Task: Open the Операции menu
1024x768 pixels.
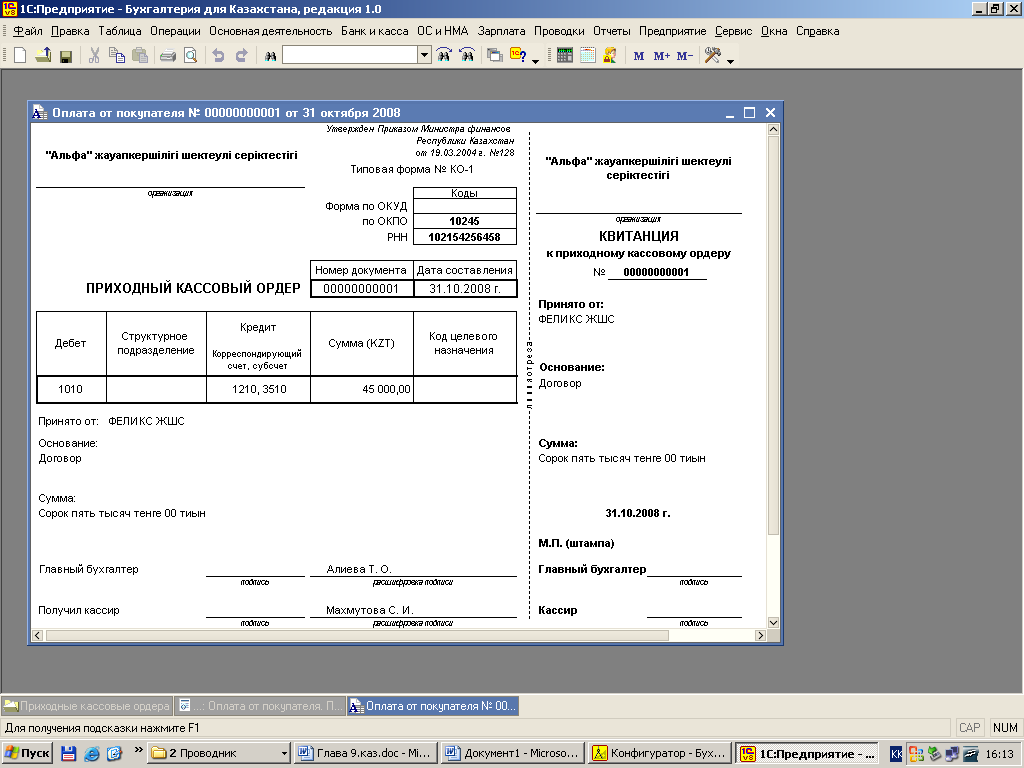Action: click(x=175, y=31)
